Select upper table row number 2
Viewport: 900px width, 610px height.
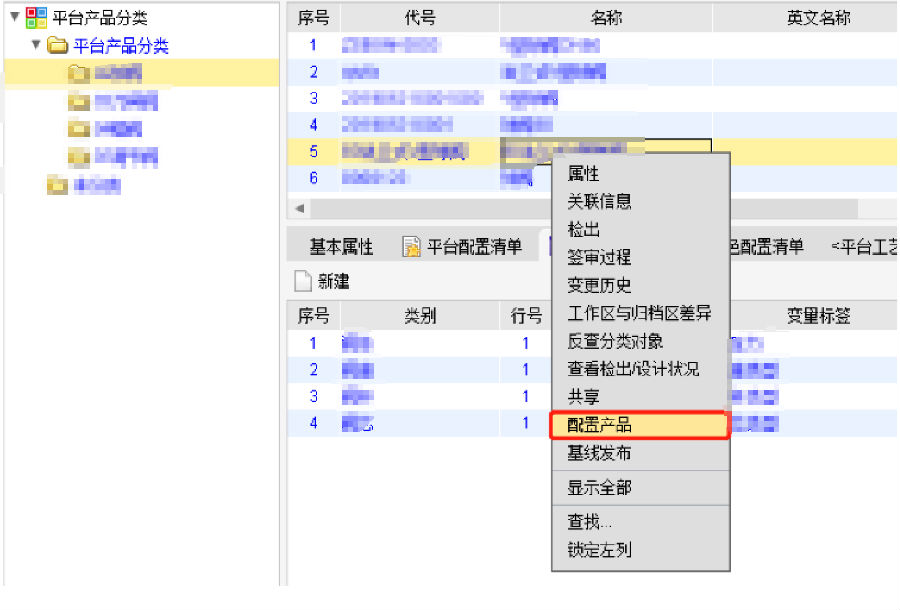tap(313, 72)
